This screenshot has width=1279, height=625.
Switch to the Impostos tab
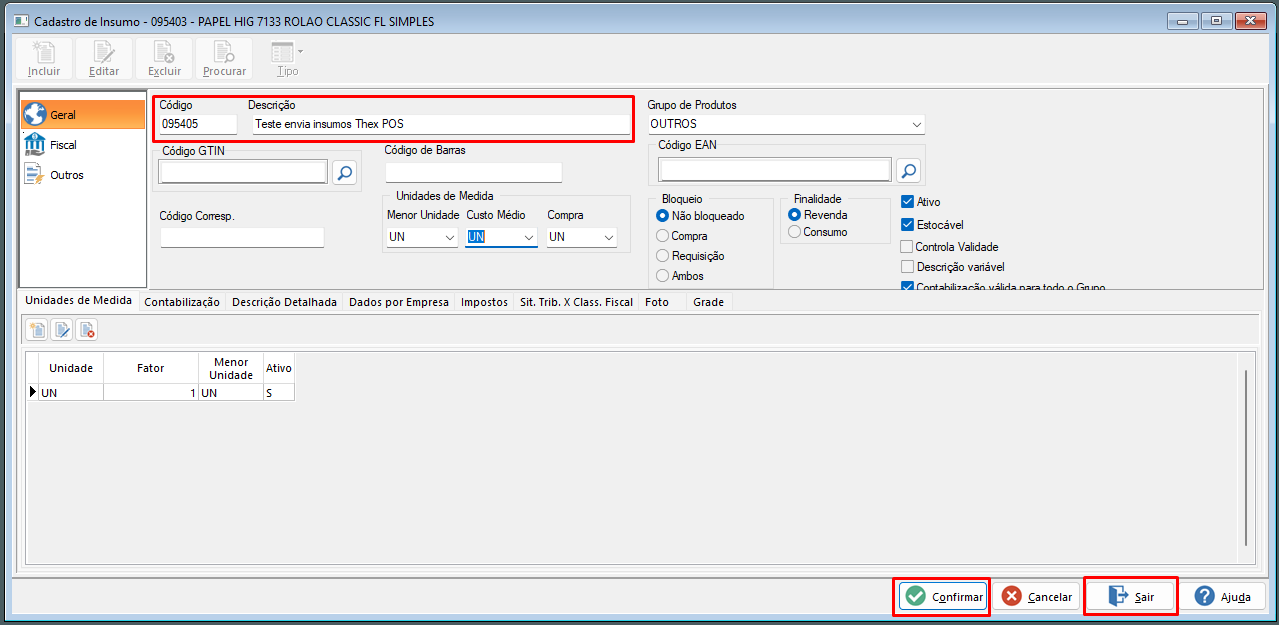[485, 302]
